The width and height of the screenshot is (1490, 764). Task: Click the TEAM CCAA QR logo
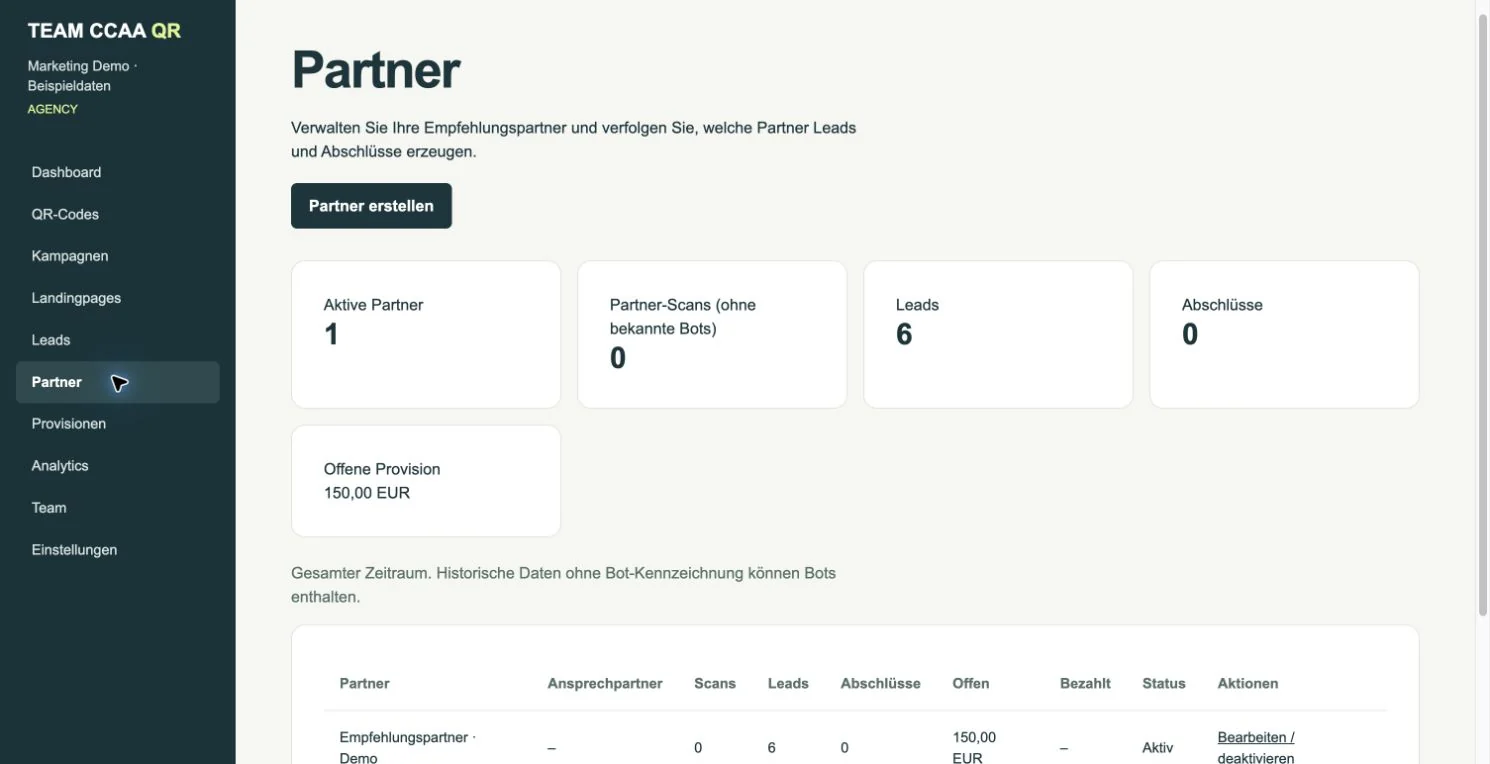point(104,31)
